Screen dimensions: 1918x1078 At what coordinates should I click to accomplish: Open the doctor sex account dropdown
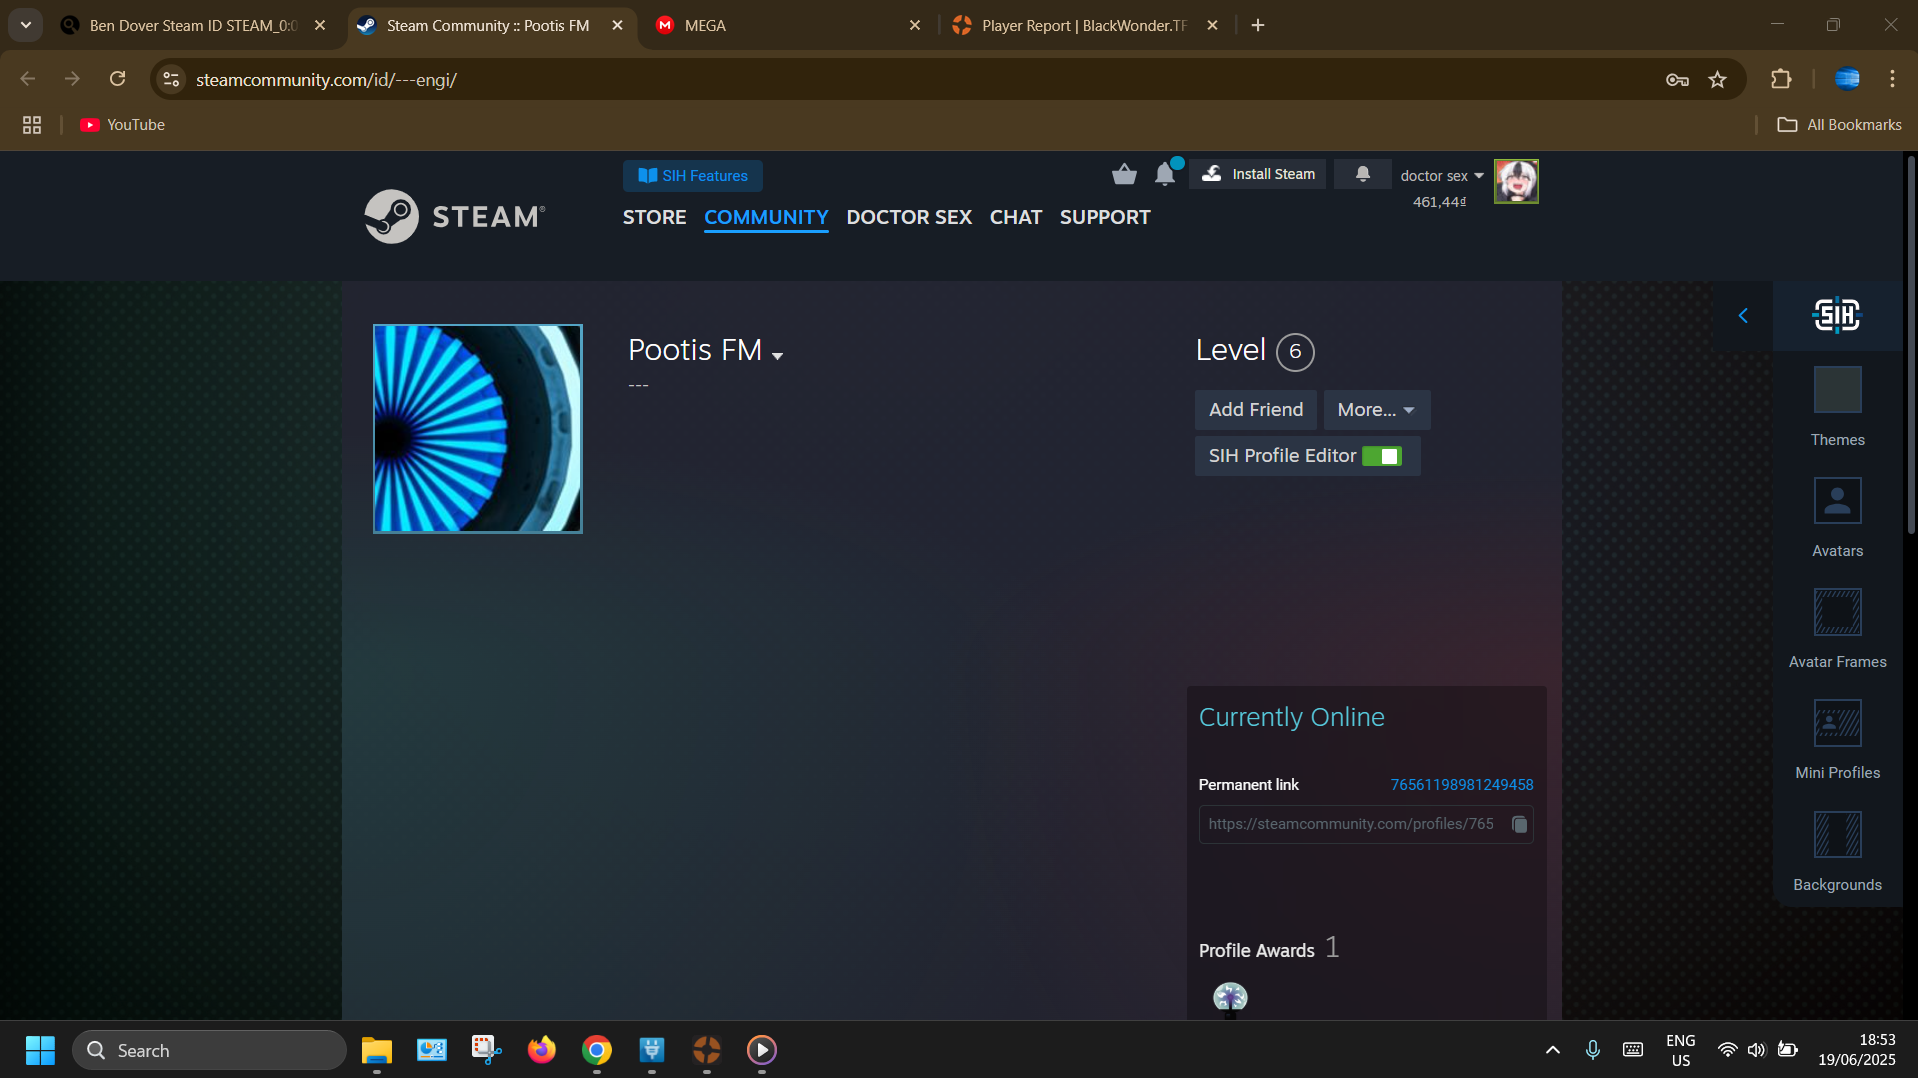[1442, 175]
